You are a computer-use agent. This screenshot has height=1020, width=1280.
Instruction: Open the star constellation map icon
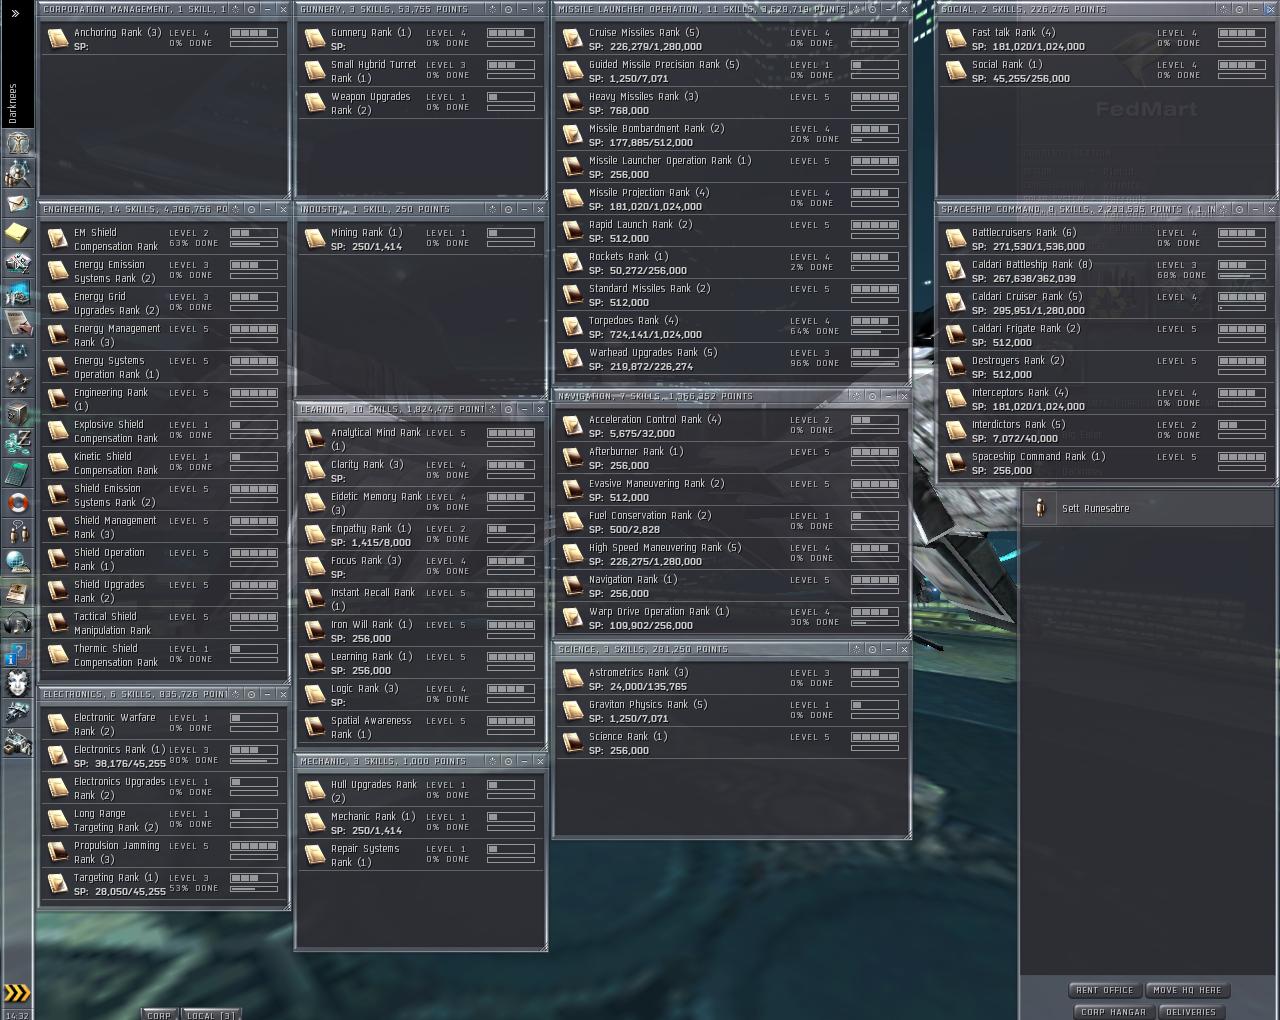[17, 352]
